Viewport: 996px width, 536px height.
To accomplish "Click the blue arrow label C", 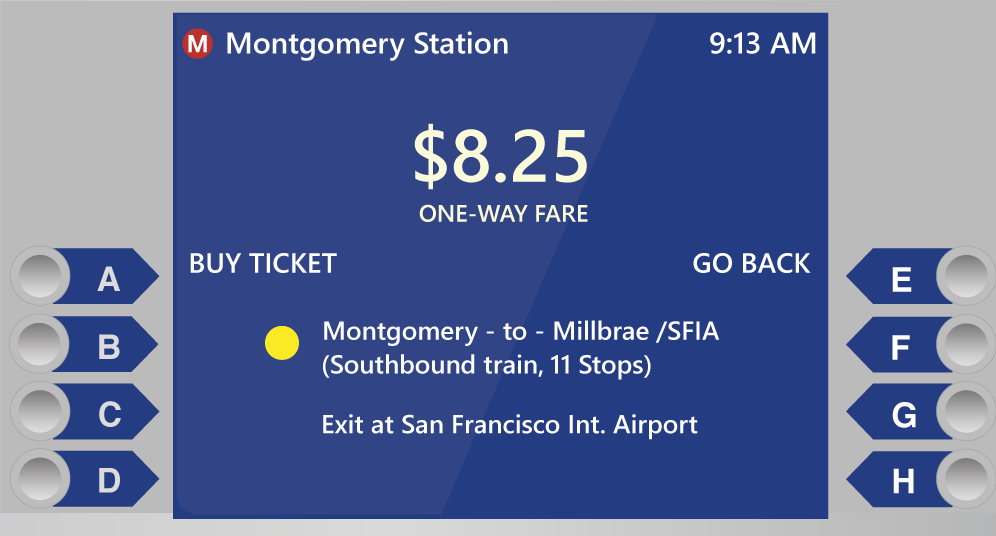I will pos(109,412).
